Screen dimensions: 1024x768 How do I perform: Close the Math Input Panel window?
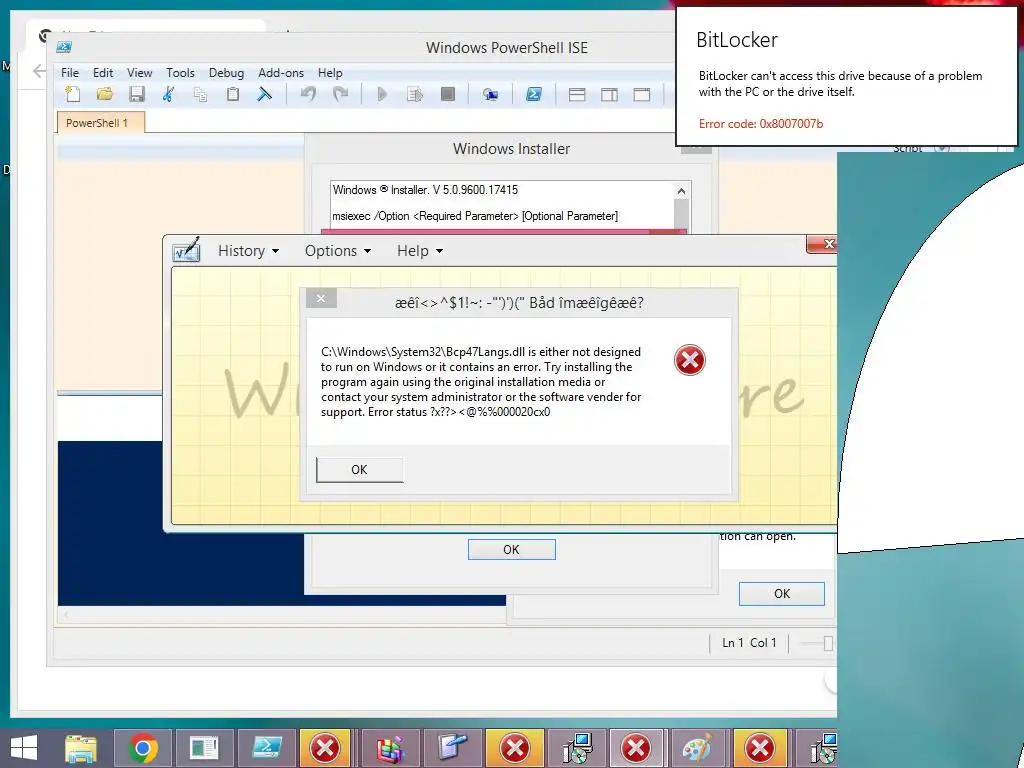(x=824, y=244)
